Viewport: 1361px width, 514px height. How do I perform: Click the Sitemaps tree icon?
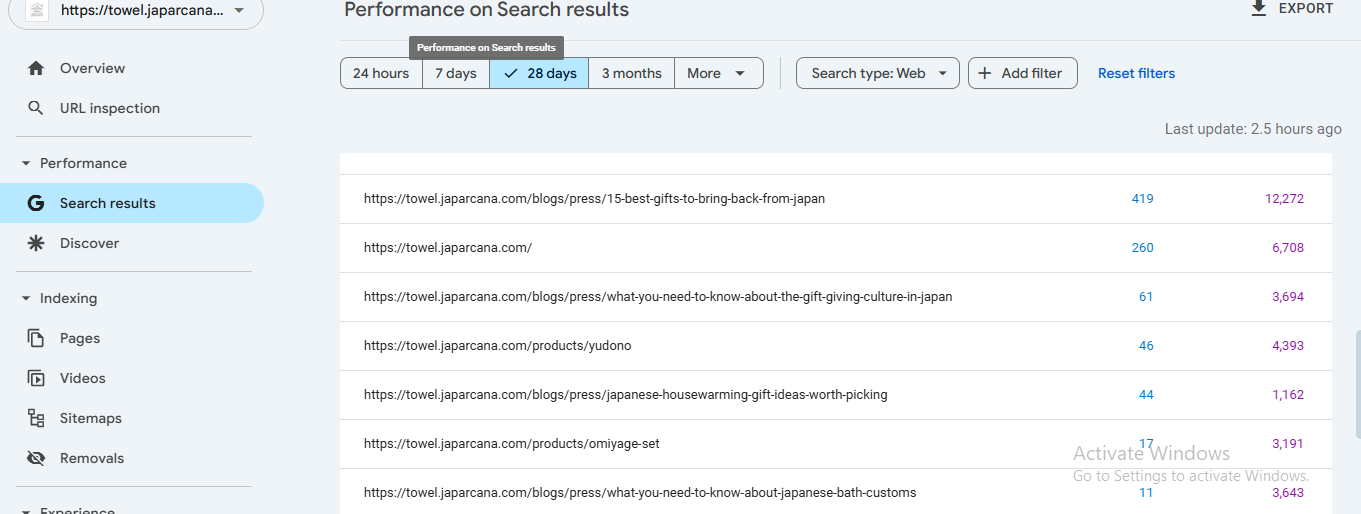[x=36, y=418]
